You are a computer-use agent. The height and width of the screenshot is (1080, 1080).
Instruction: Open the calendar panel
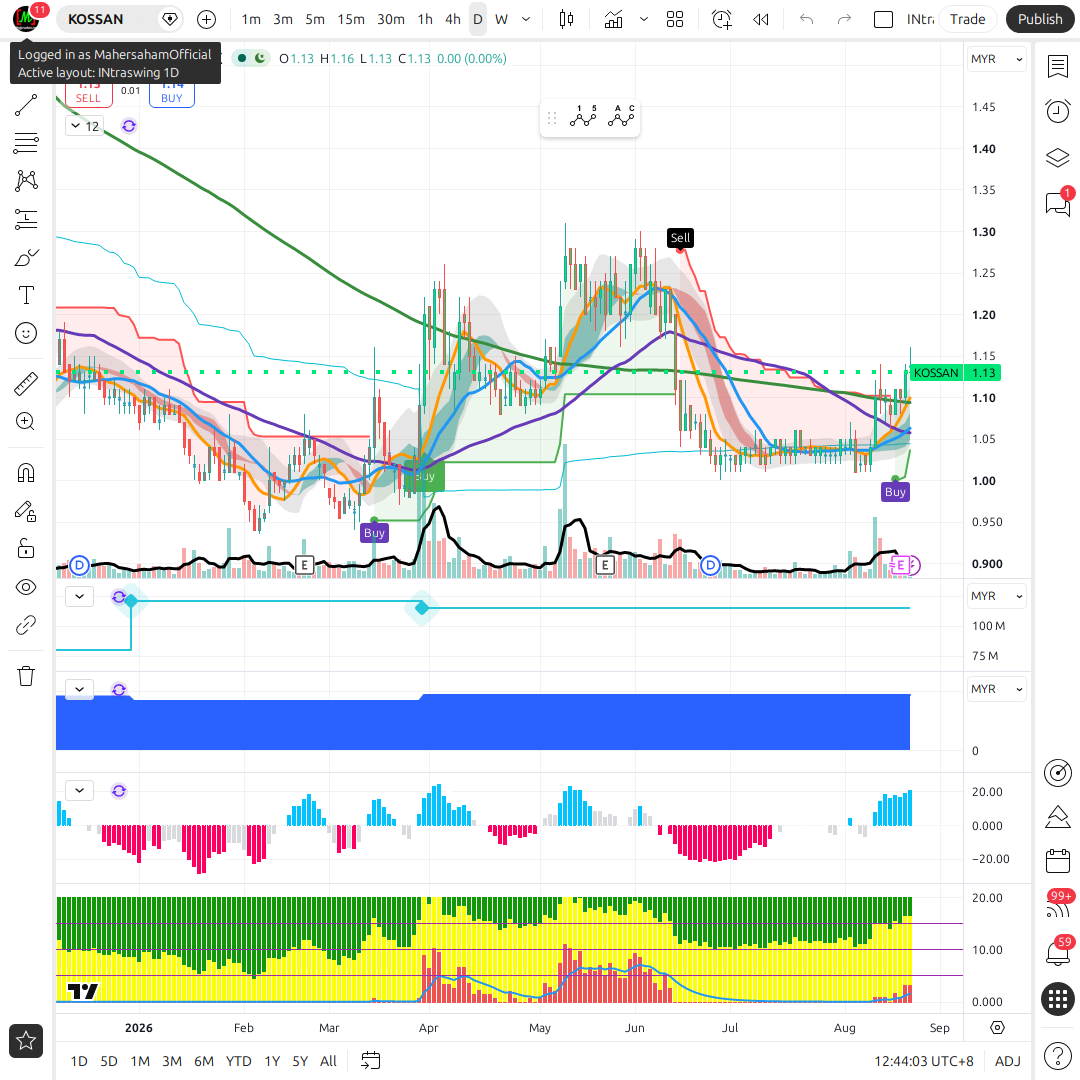click(1058, 861)
